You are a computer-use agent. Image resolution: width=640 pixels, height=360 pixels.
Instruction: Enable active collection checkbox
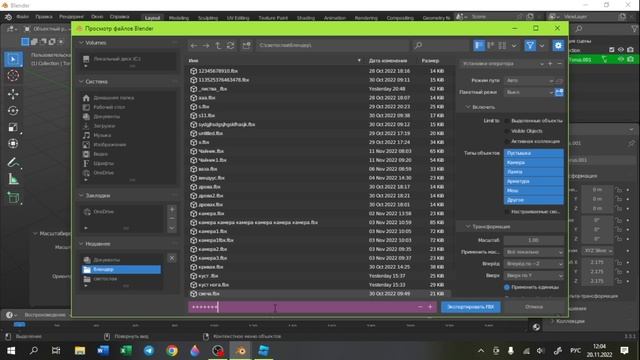click(507, 141)
